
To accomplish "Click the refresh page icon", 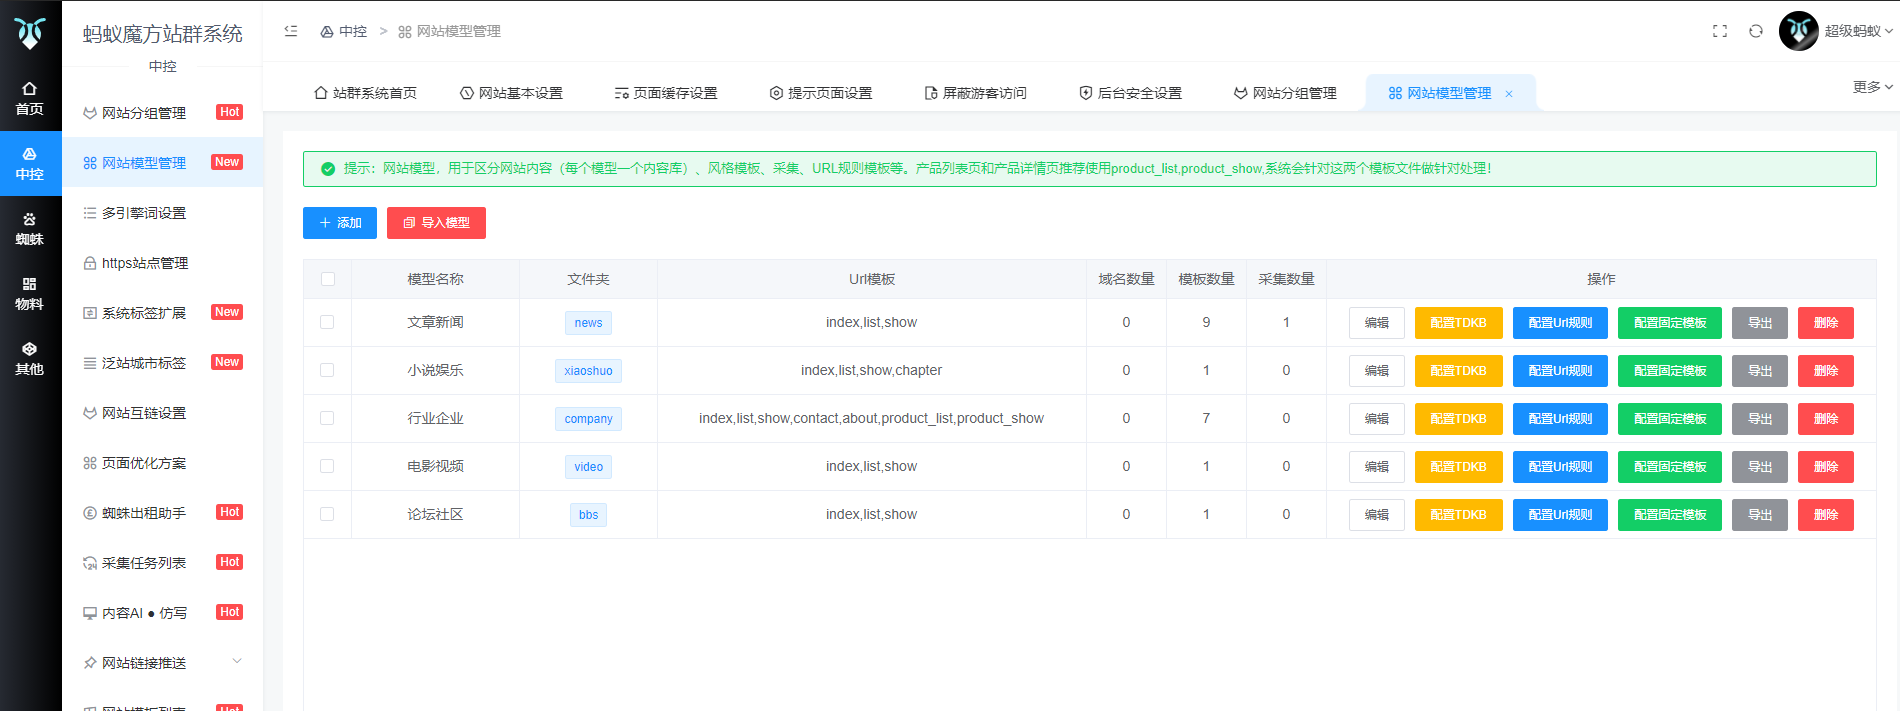I will tap(1755, 31).
